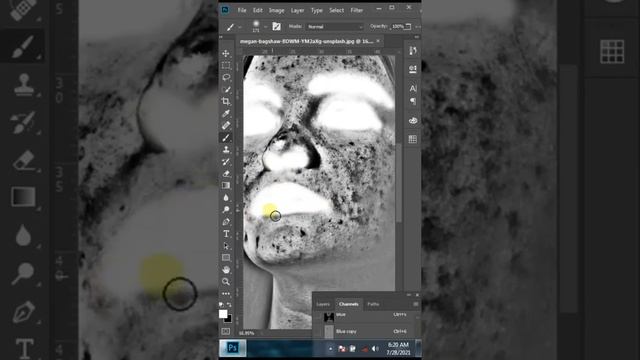Screen dimensions: 640x360
Task: Click the white foreground color swatch
Action: 223,313
